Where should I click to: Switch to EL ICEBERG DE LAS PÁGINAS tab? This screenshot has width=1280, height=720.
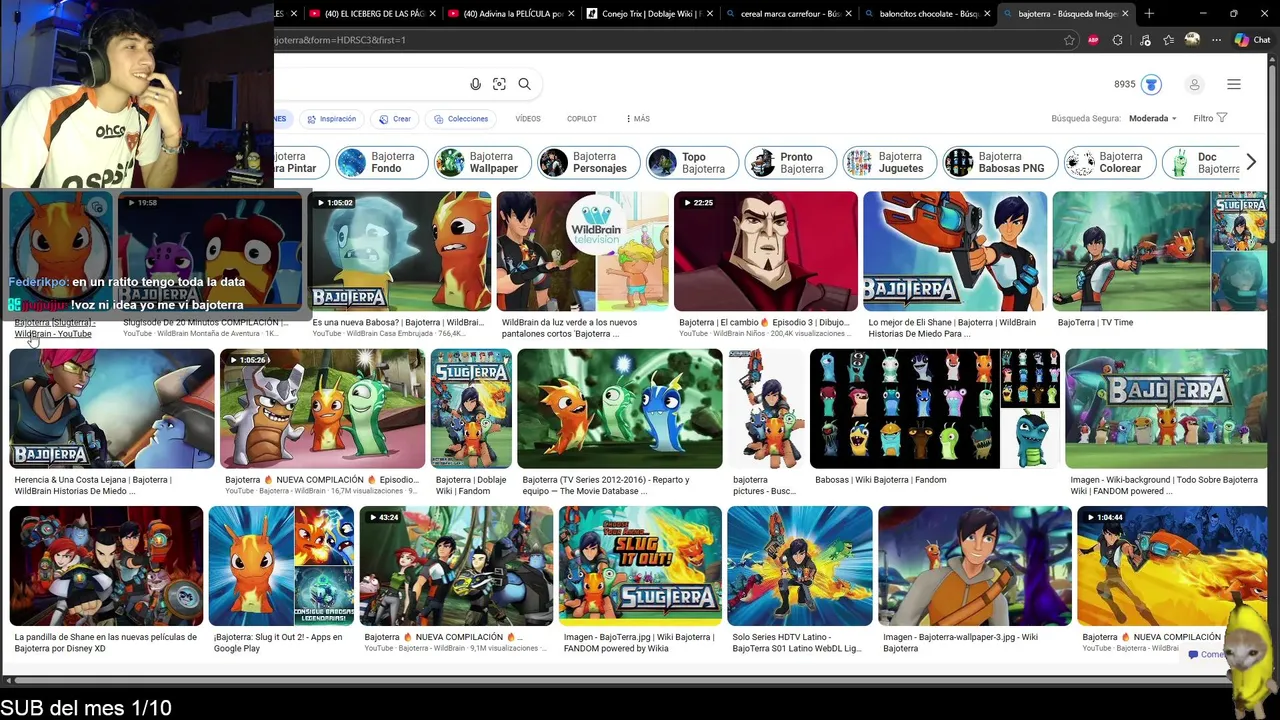pyautogui.click(x=371, y=13)
